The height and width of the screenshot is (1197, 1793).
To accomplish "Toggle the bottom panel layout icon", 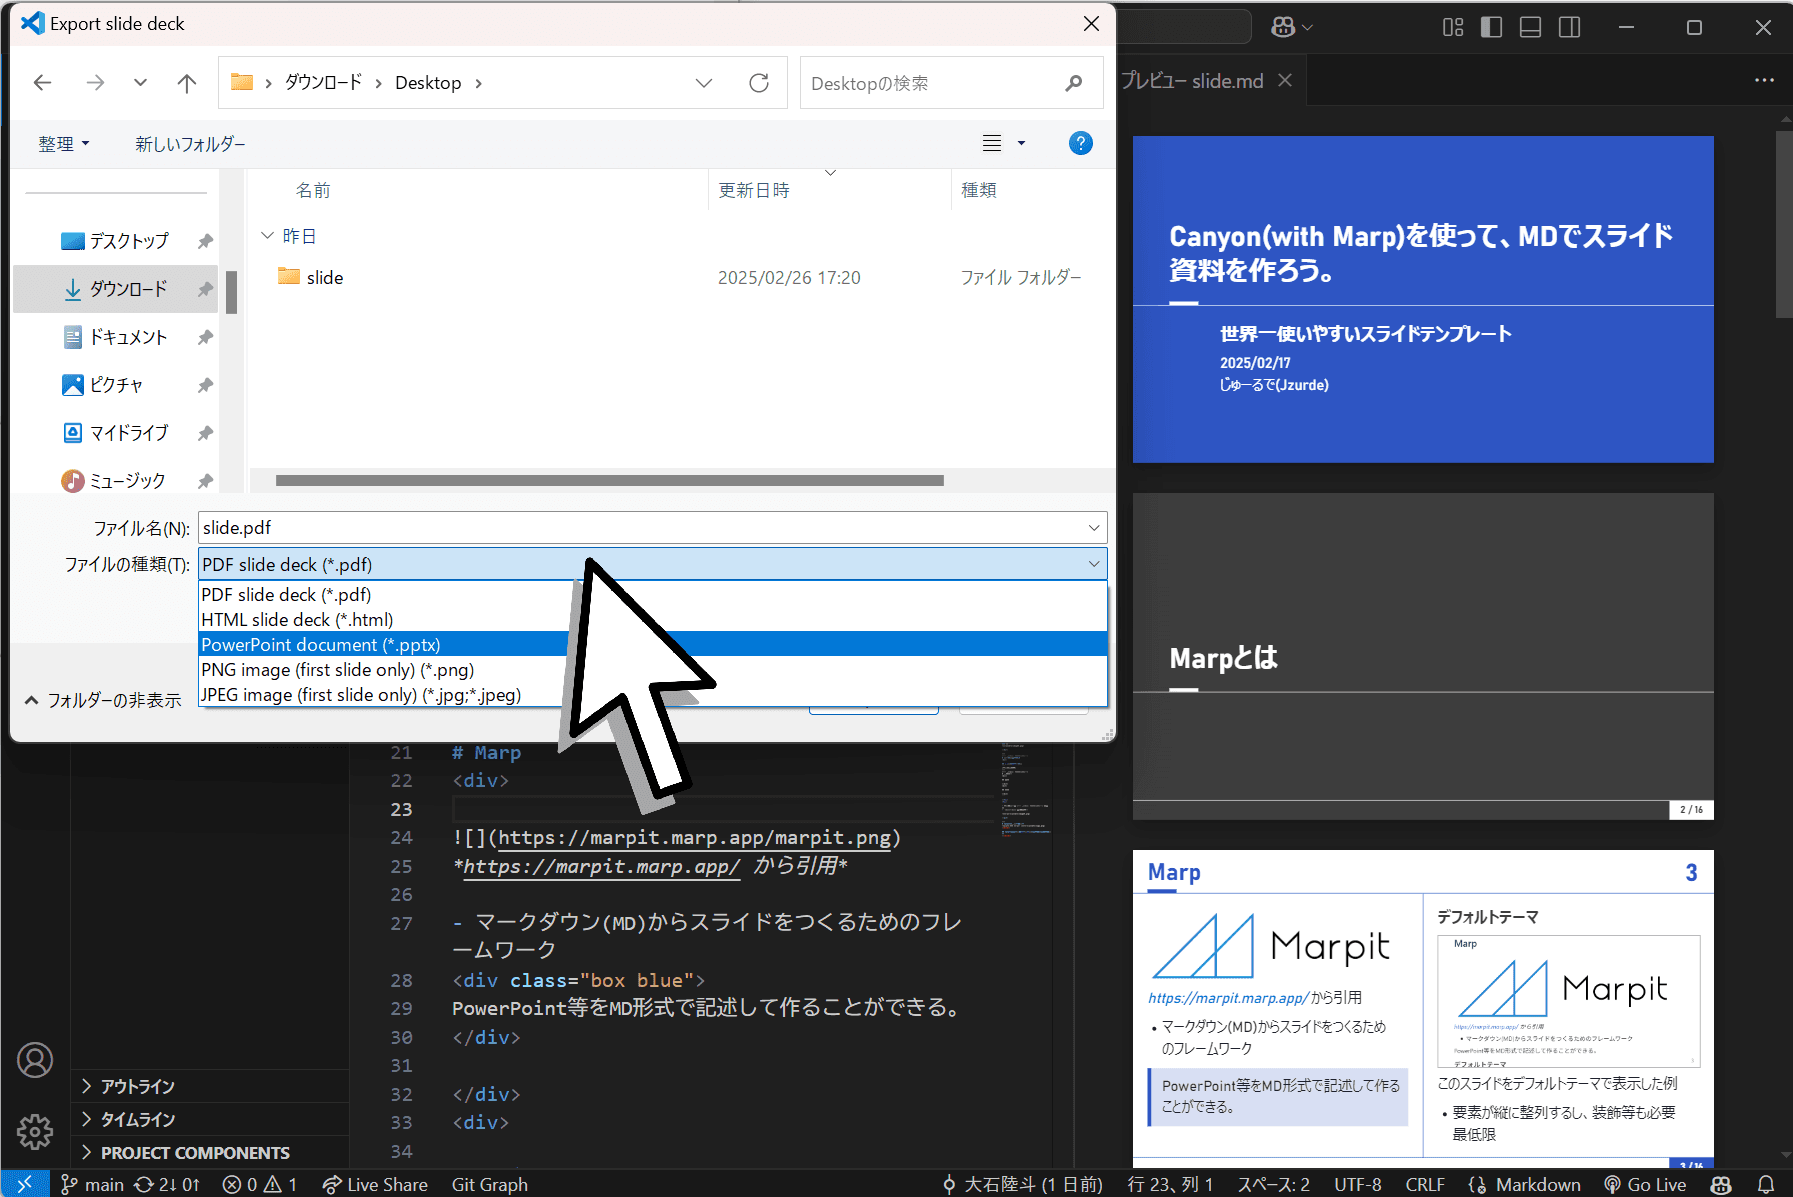I will (1530, 27).
